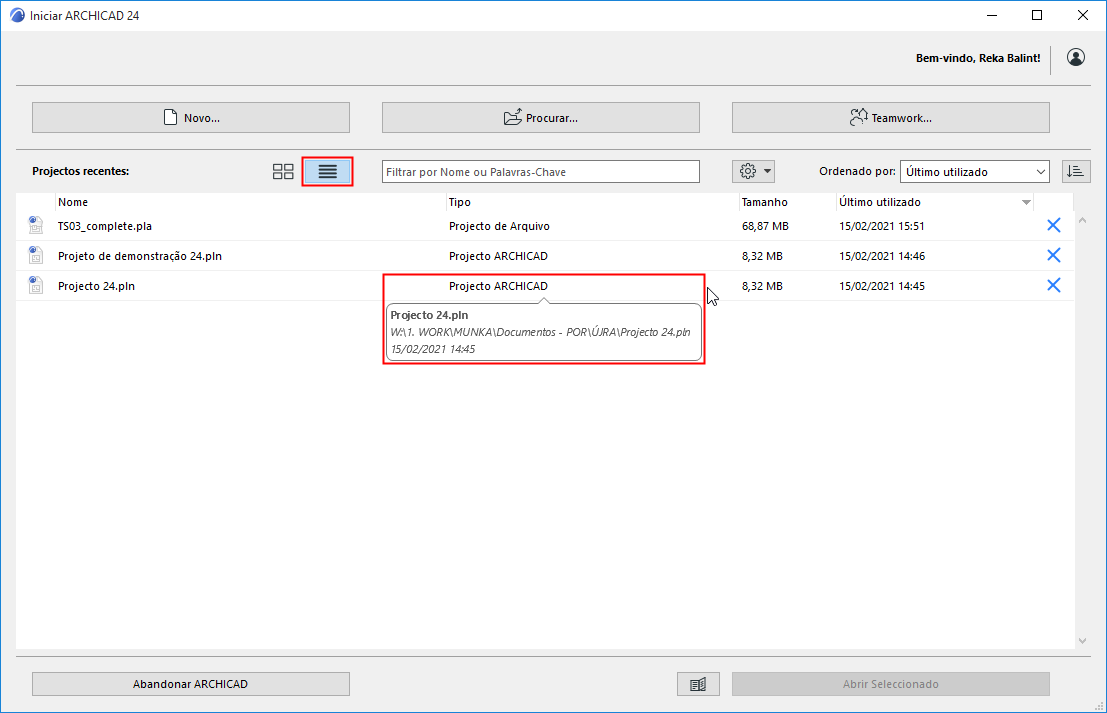Click sort arrow in Último utilizado column
This screenshot has width=1107, height=713.
coord(1026,203)
